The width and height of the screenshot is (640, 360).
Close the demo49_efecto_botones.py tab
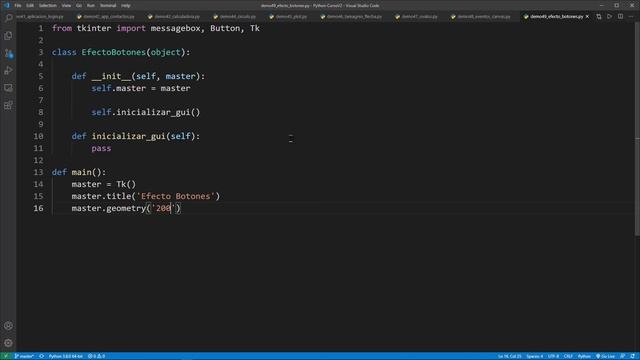pyautogui.click(x=587, y=17)
